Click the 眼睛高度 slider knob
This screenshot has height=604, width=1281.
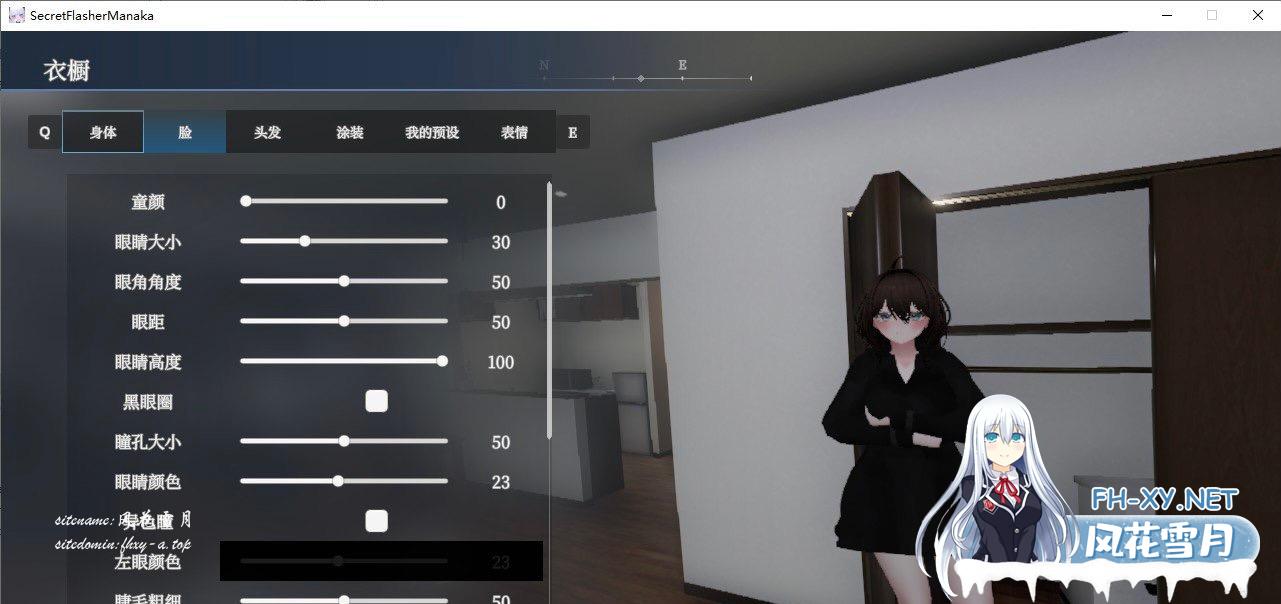tap(442, 361)
